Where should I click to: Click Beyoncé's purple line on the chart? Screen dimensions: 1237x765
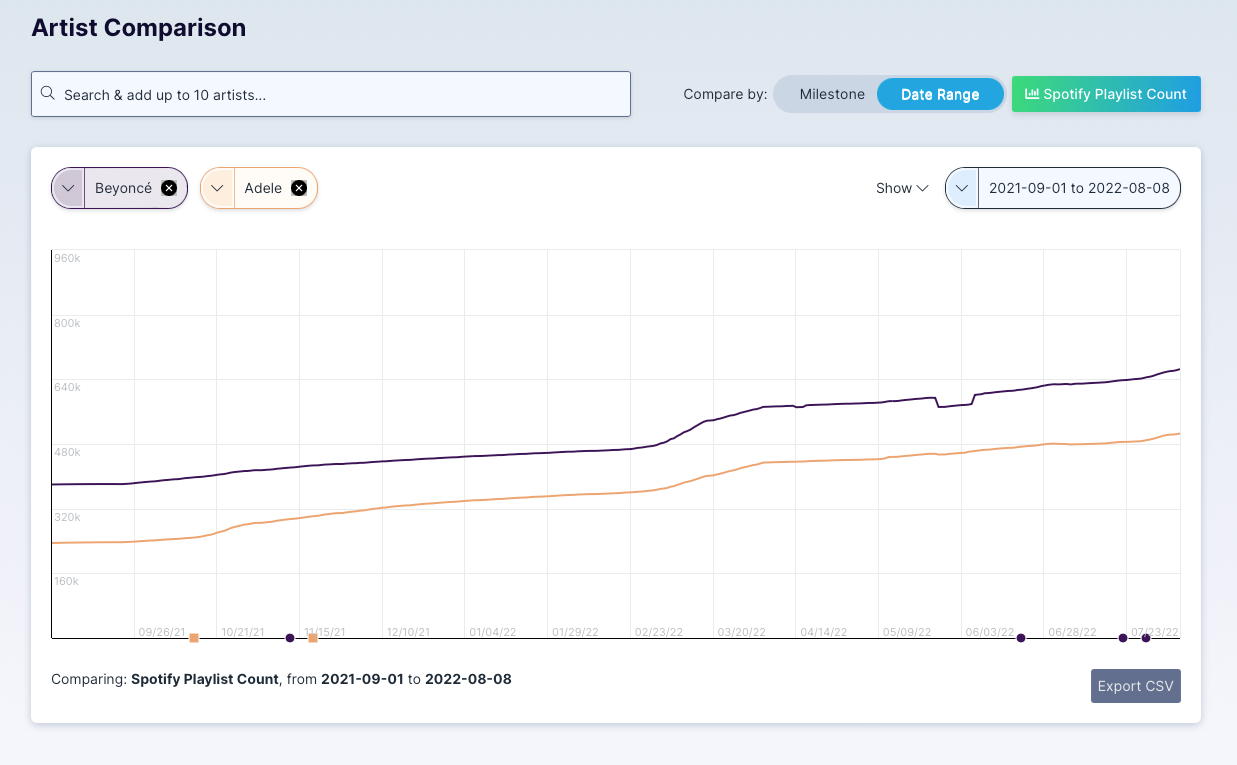pos(500,454)
